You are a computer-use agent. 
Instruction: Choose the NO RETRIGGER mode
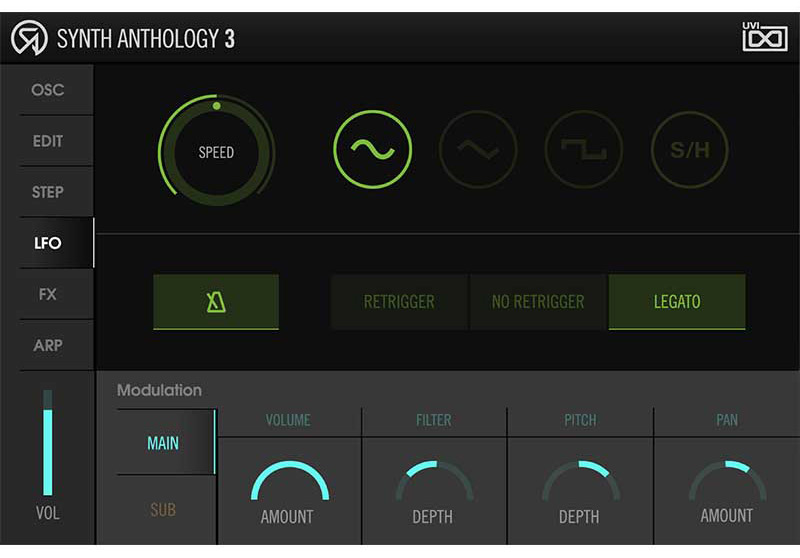coord(538,302)
